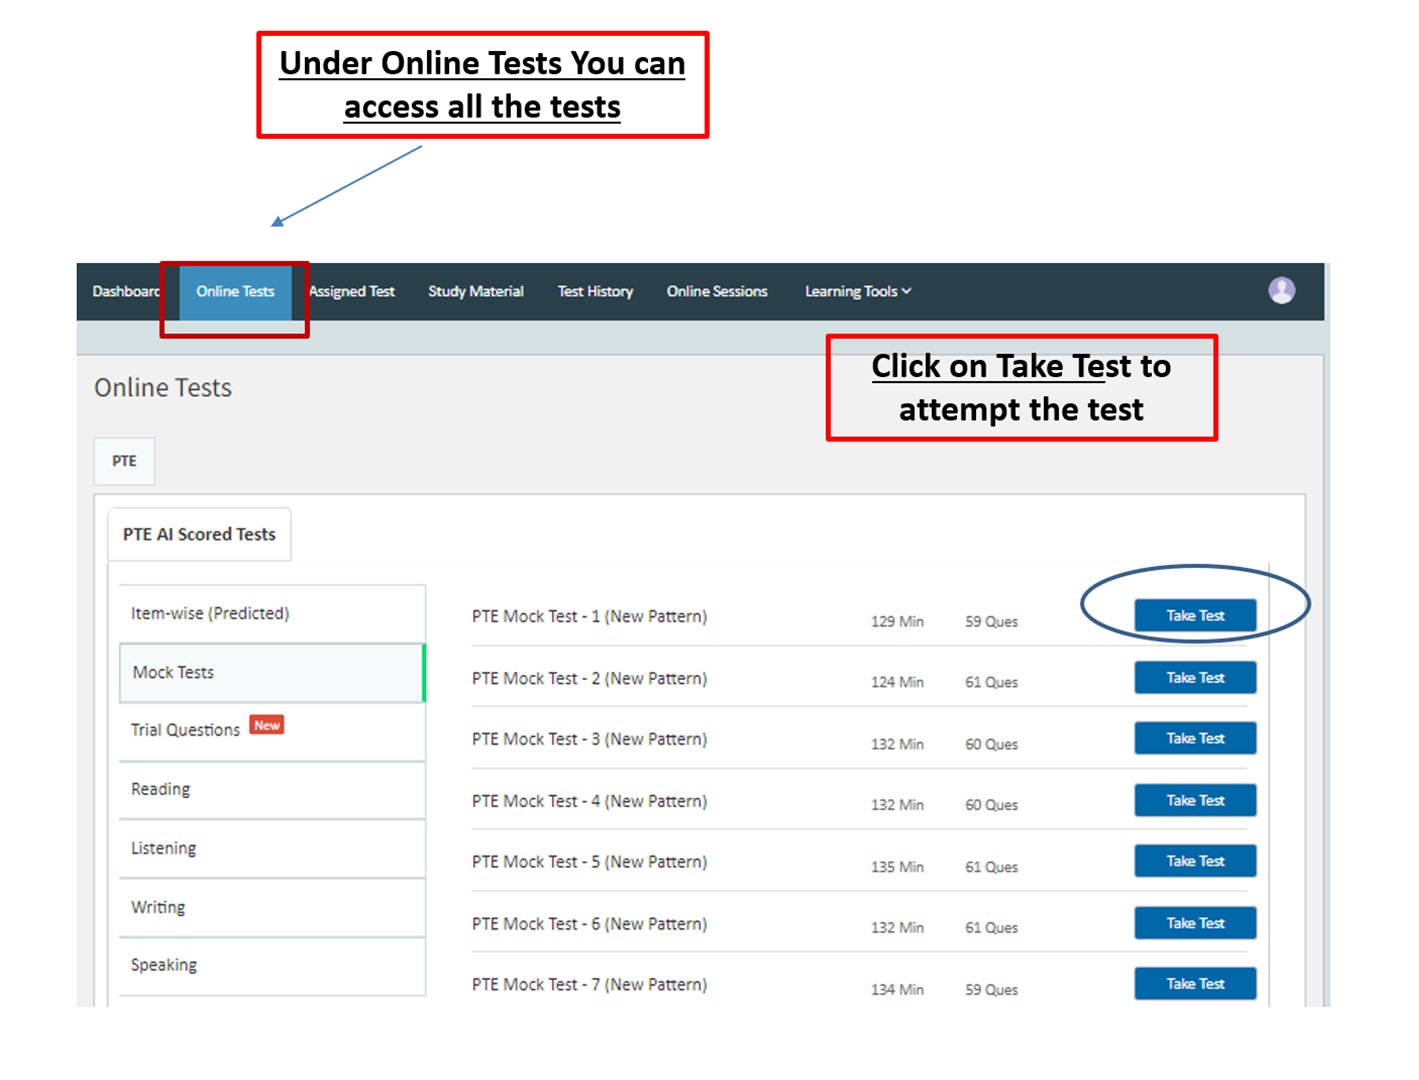Click '59 Ques' in Mock Test 7 row
The height and width of the screenshot is (1080, 1419).
click(991, 990)
